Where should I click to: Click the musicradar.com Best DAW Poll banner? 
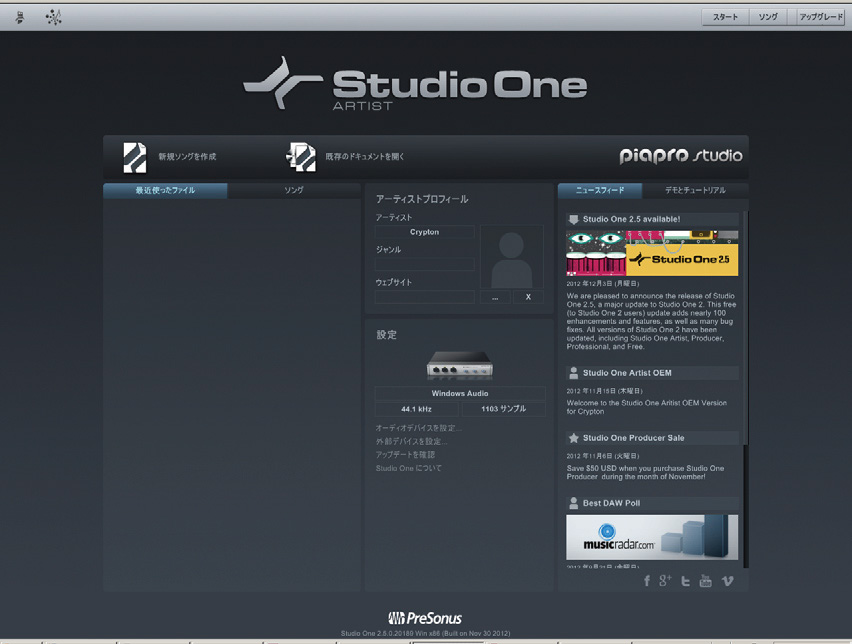(x=651, y=537)
